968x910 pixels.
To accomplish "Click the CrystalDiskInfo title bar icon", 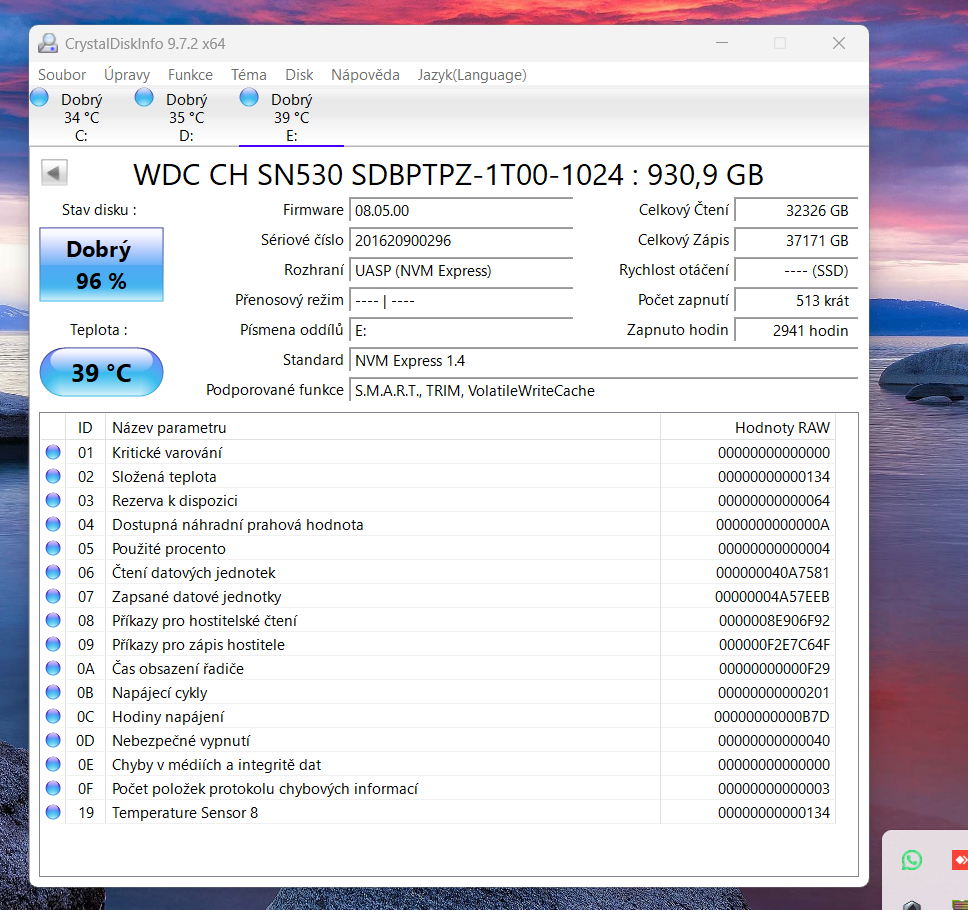I will (48, 43).
